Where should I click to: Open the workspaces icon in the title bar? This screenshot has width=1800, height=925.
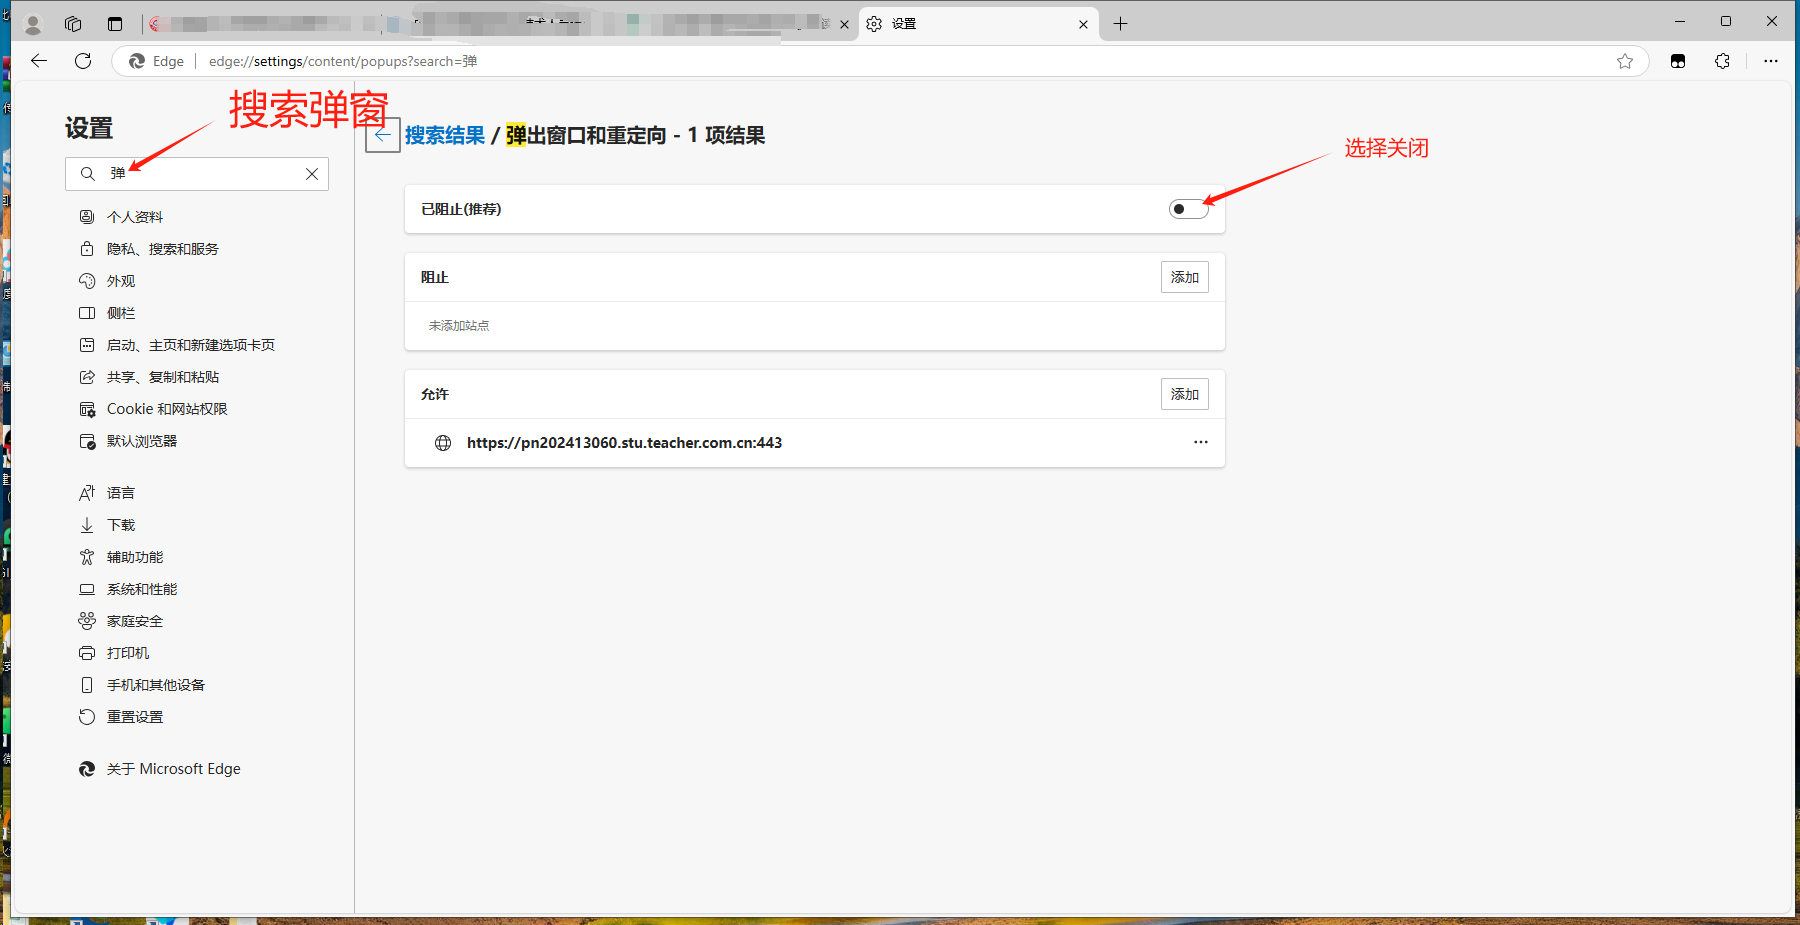point(73,24)
